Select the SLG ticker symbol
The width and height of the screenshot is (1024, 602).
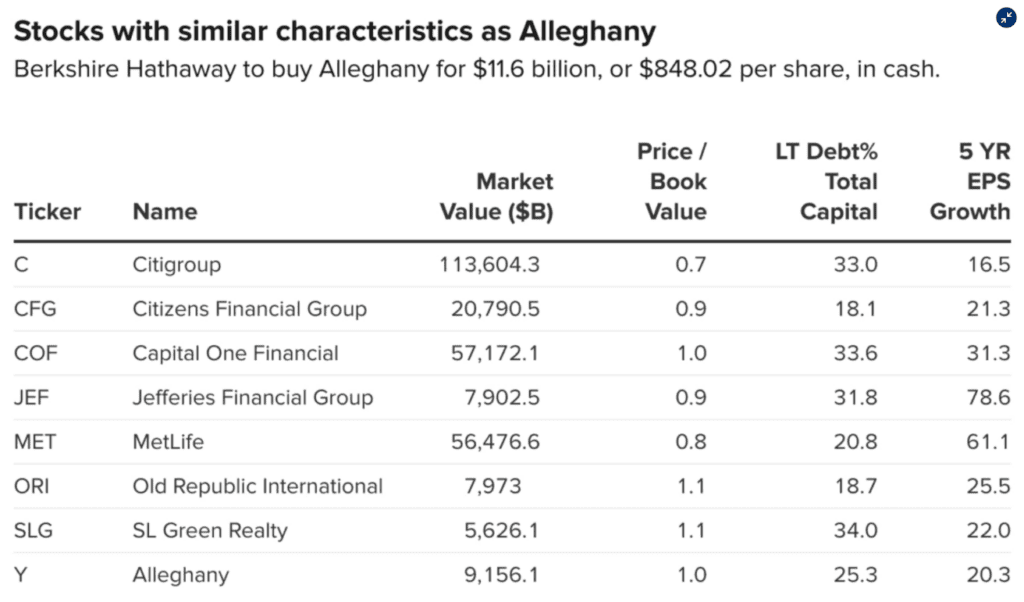click(35, 531)
